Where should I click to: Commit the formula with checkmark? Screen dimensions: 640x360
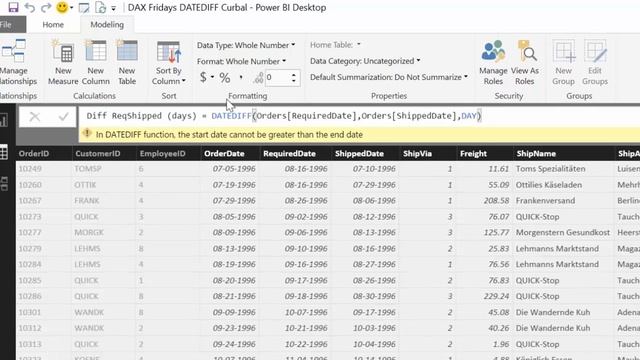[x=63, y=117]
